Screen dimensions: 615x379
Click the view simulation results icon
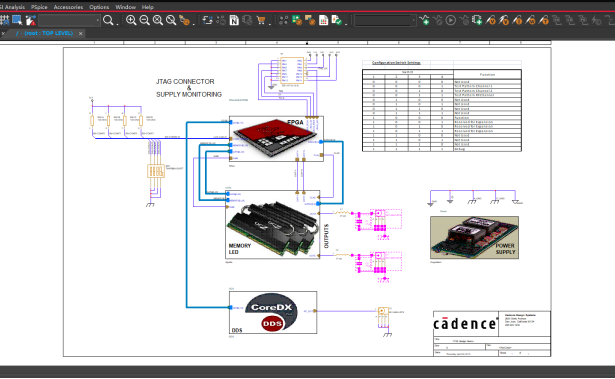click(x=464, y=20)
